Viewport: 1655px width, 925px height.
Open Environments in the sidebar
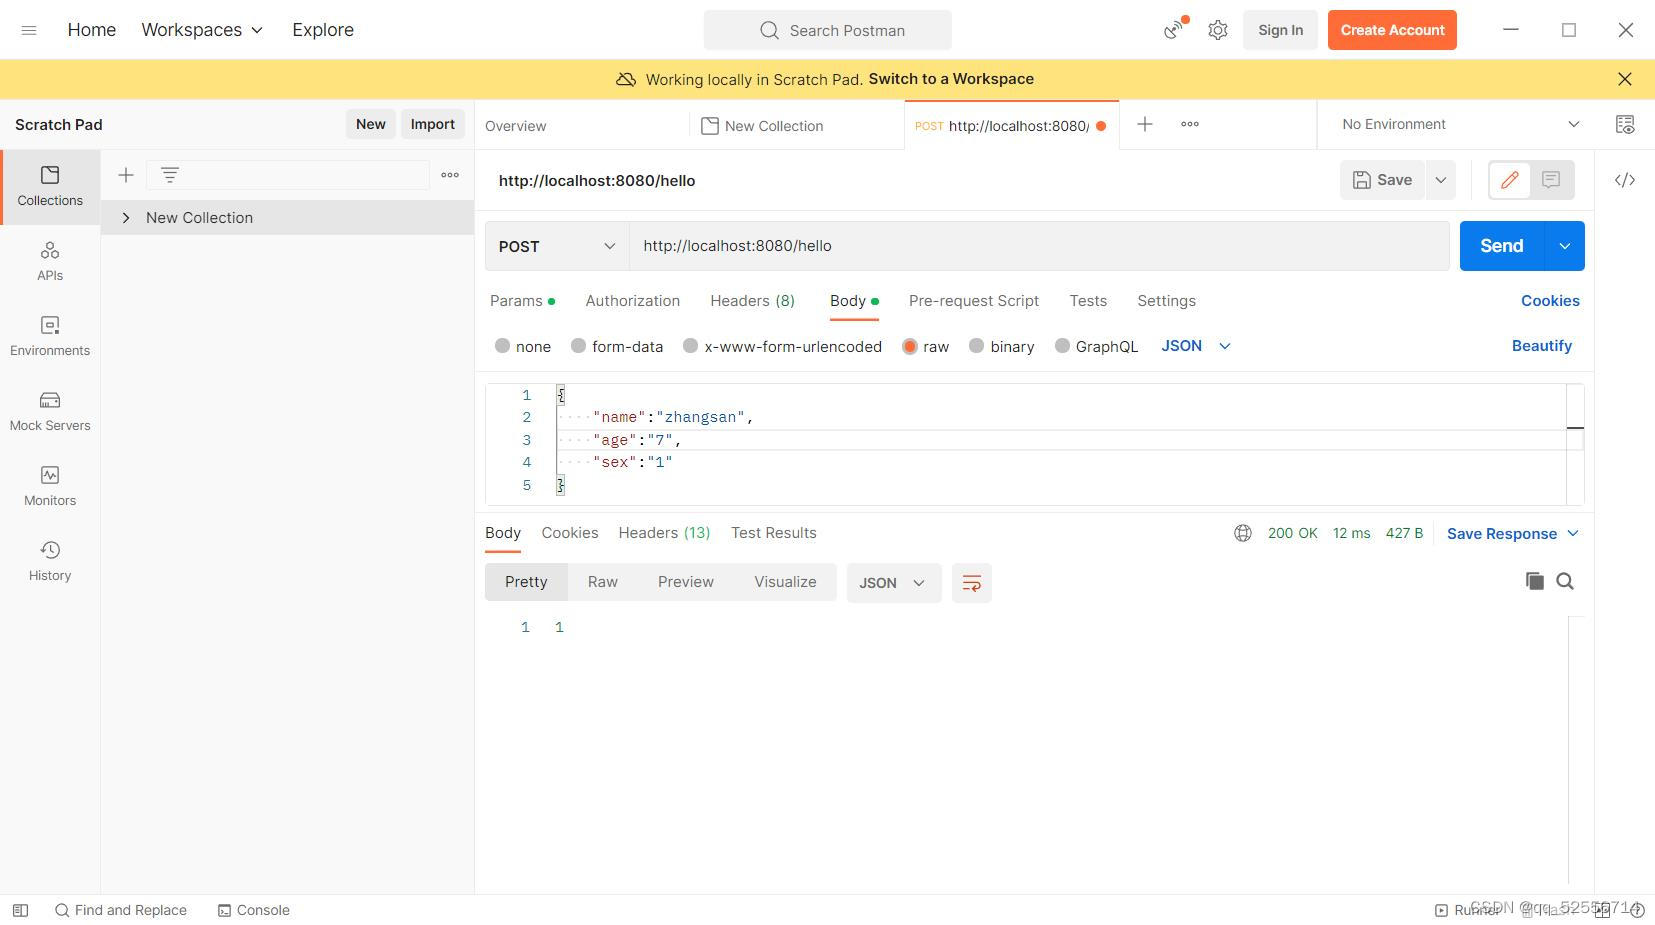coord(50,336)
